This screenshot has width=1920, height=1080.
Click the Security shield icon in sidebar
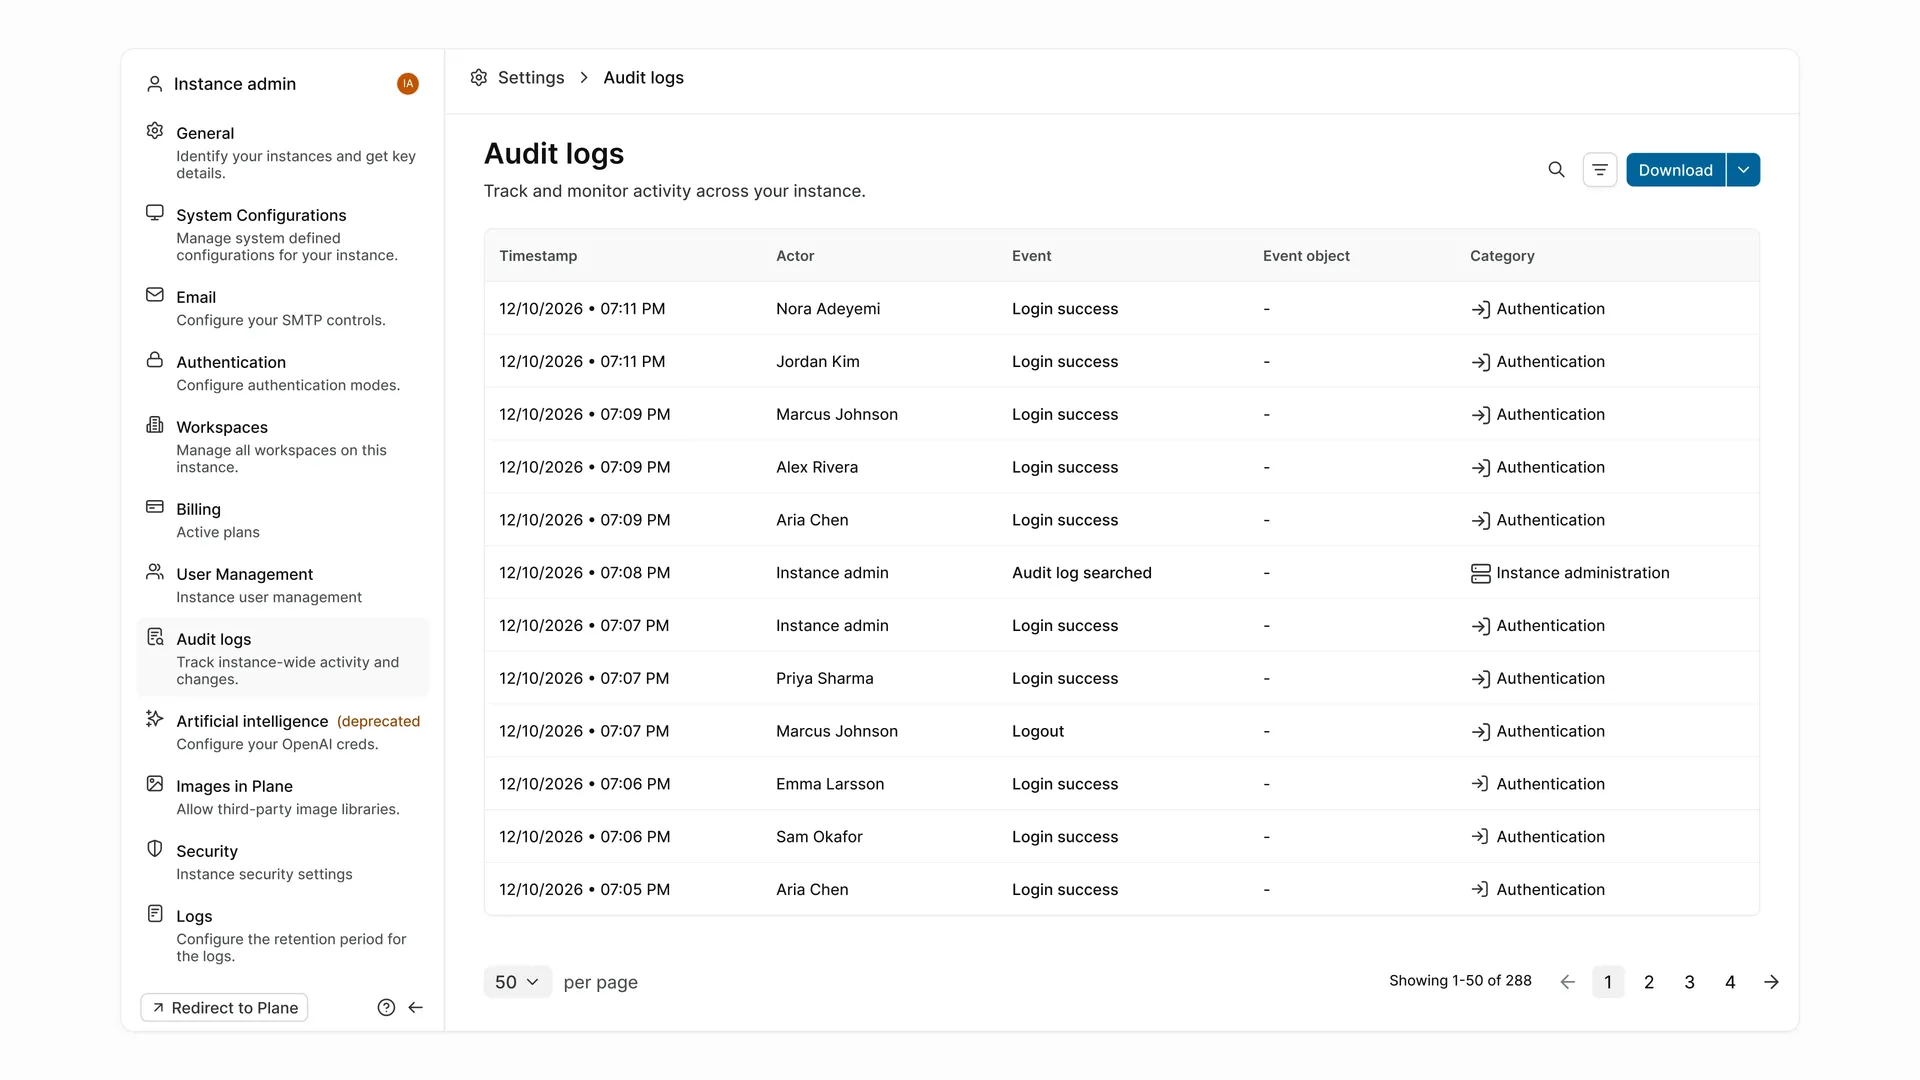coord(155,849)
